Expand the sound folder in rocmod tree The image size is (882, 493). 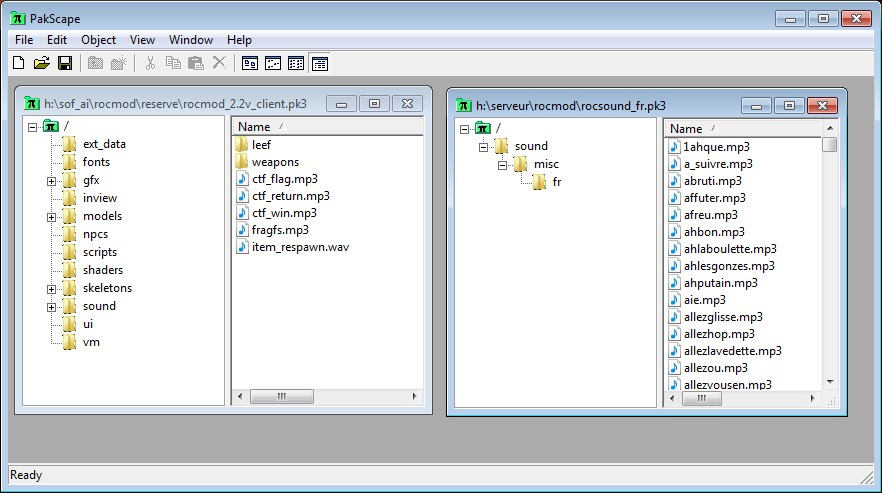click(51, 306)
